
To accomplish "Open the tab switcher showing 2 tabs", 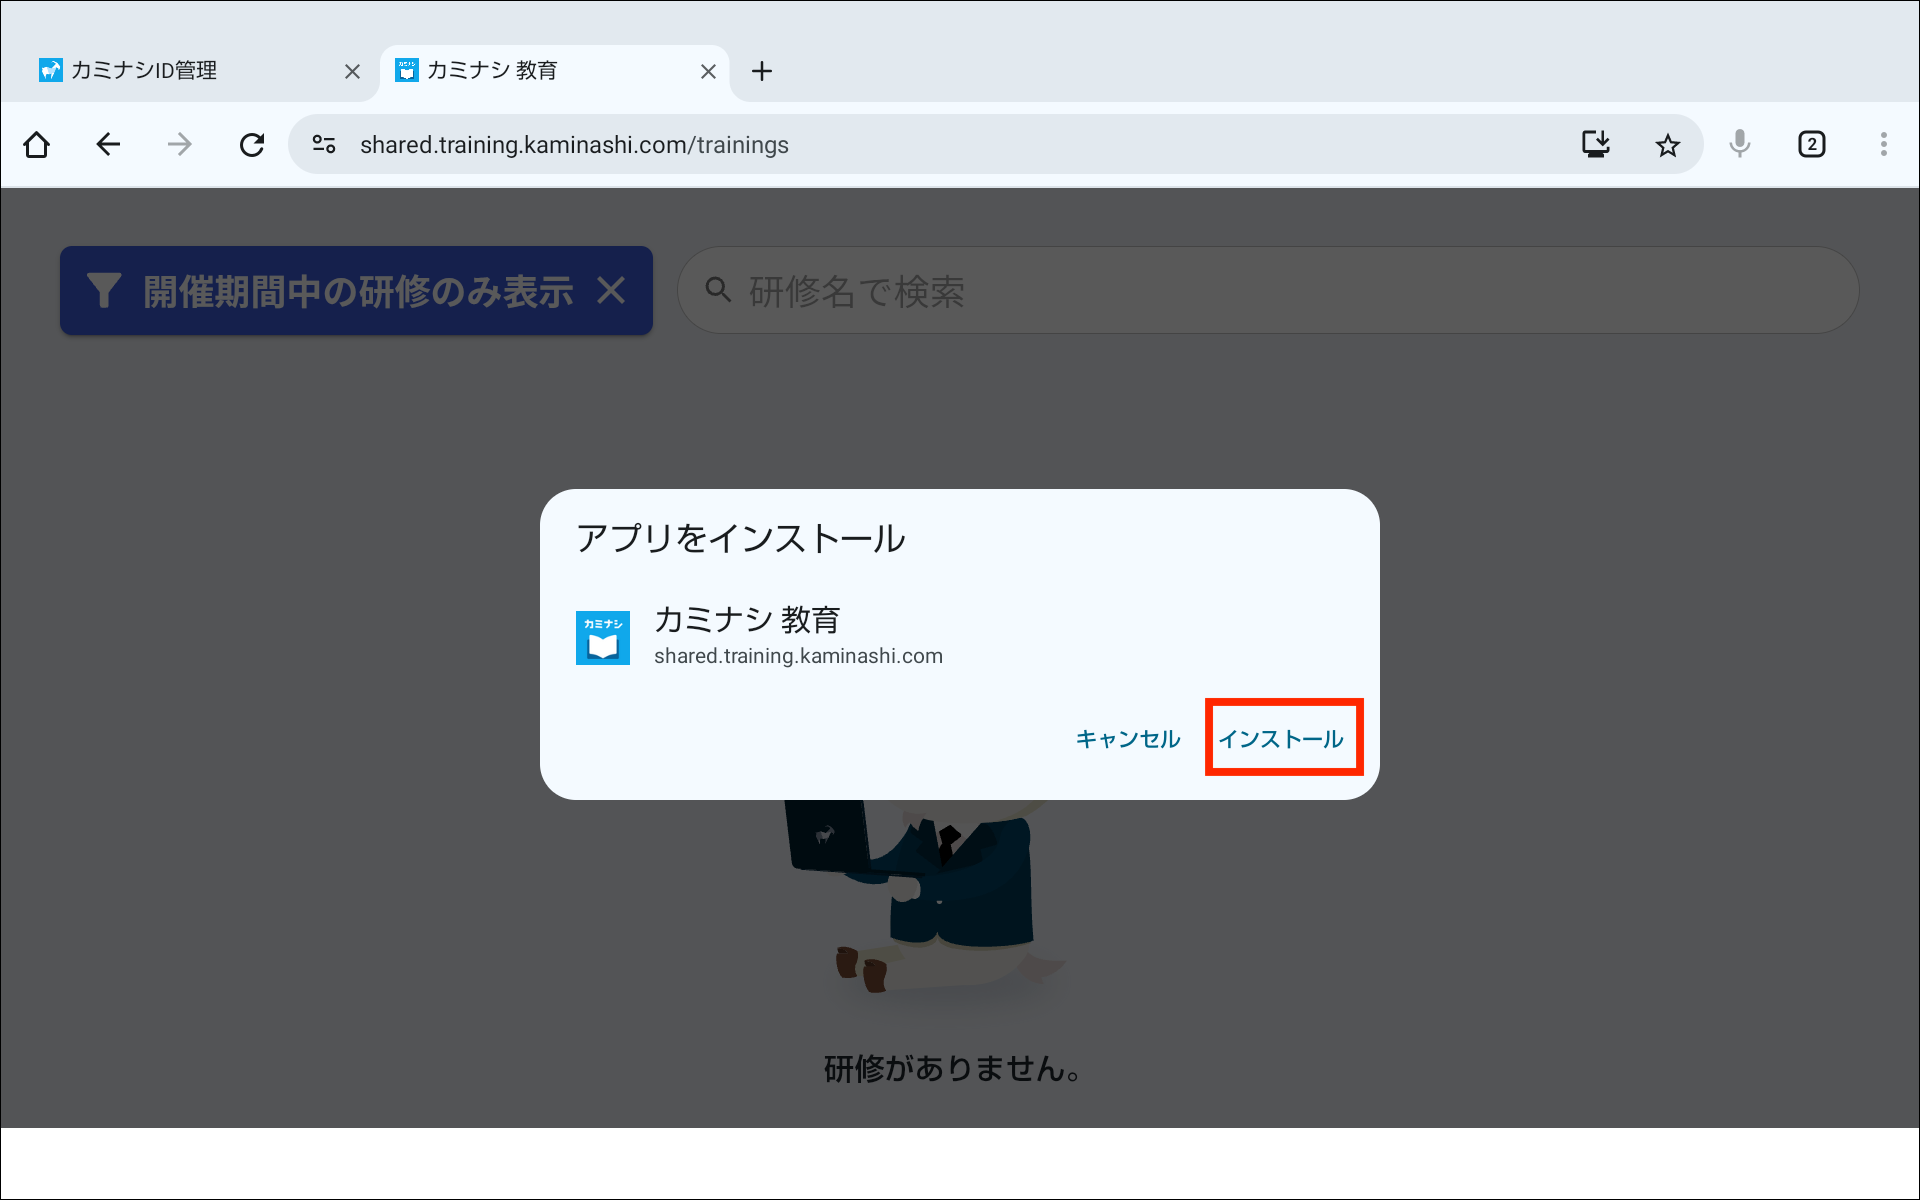I will click(1811, 145).
